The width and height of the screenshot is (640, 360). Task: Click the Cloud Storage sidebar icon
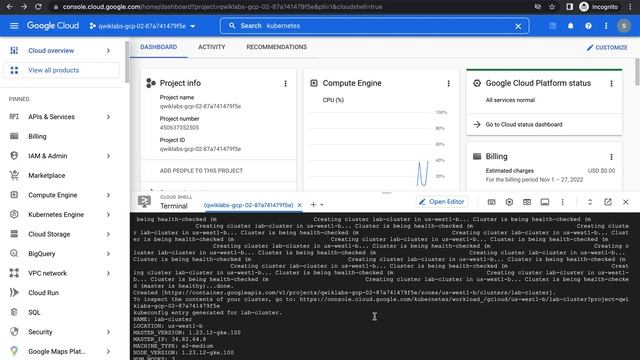tap(14, 234)
